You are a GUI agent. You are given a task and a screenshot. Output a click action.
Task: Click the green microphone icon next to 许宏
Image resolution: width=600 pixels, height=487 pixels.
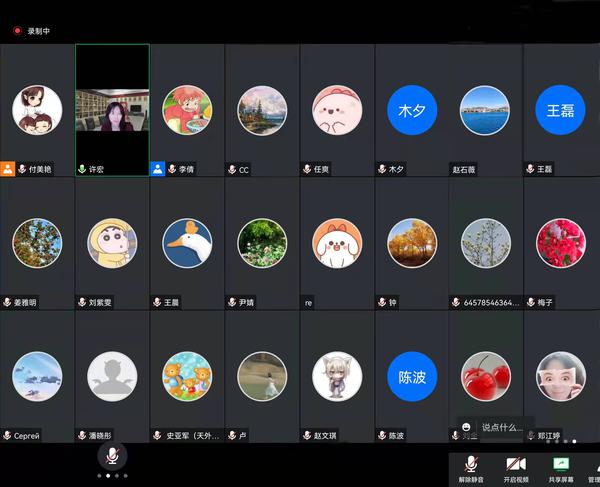click(x=82, y=169)
